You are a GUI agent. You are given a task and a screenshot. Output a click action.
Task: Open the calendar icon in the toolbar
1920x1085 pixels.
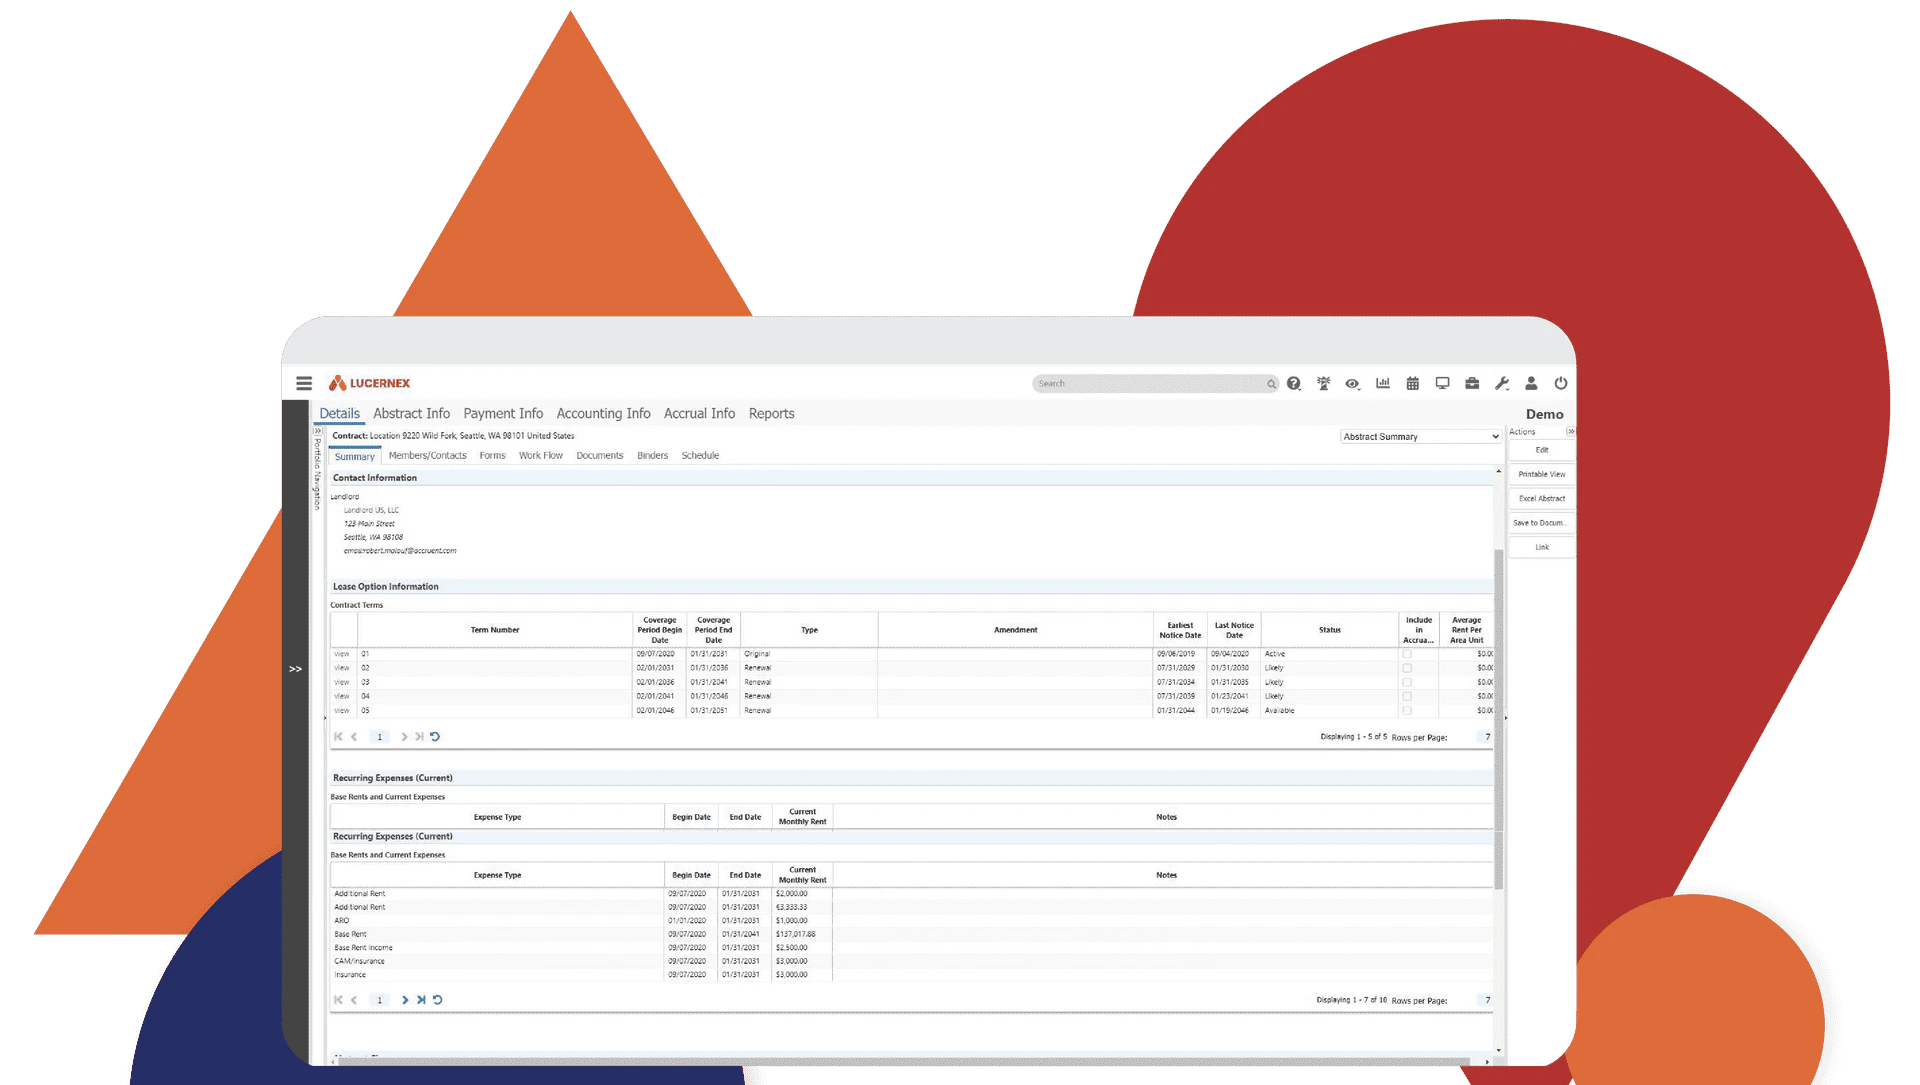point(1412,383)
